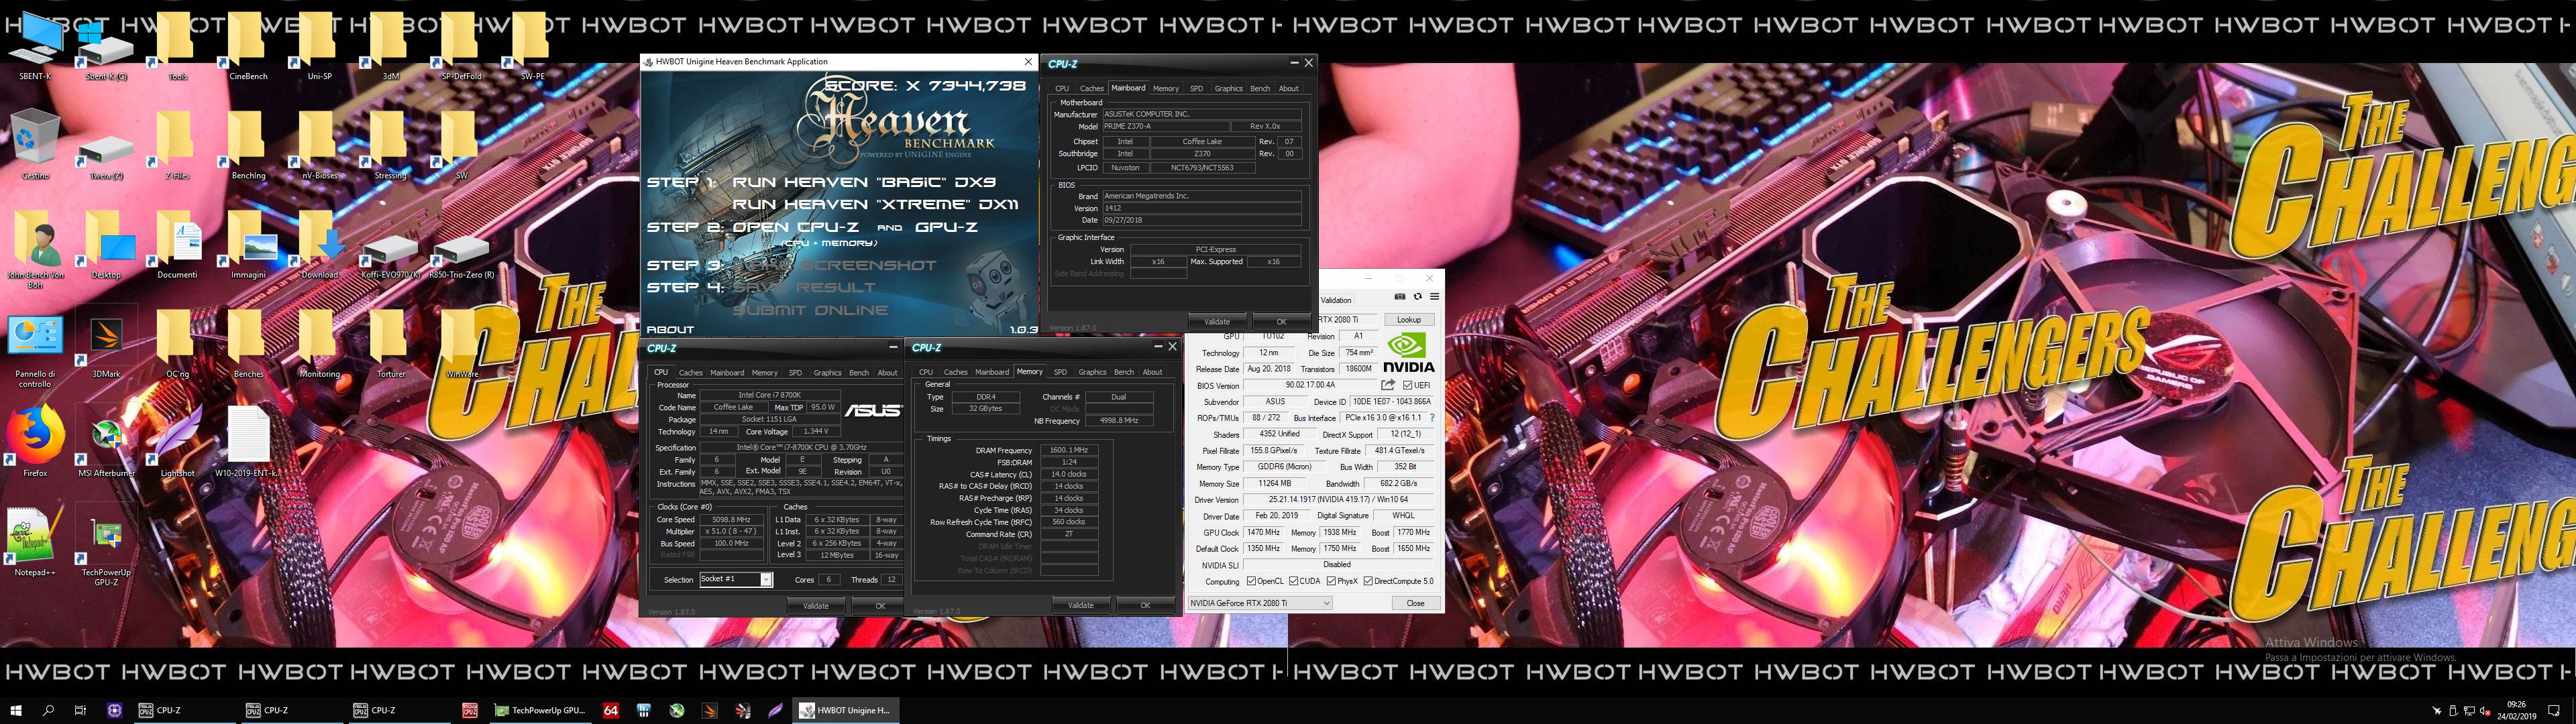Open Windows Start menu
2576x724 pixels.
(x=16, y=711)
